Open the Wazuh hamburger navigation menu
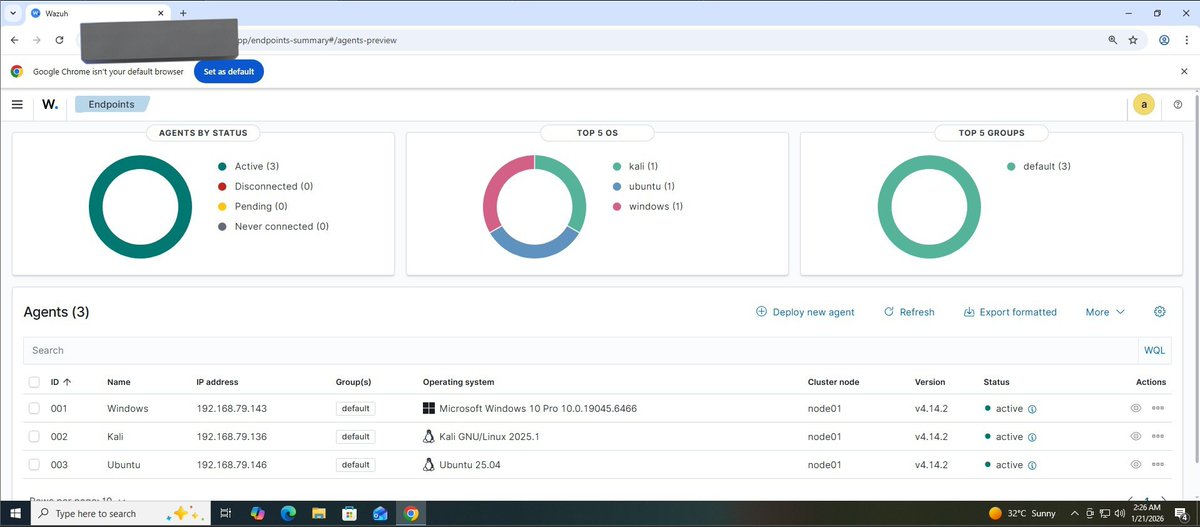The height and width of the screenshot is (527, 1200). point(17,104)
